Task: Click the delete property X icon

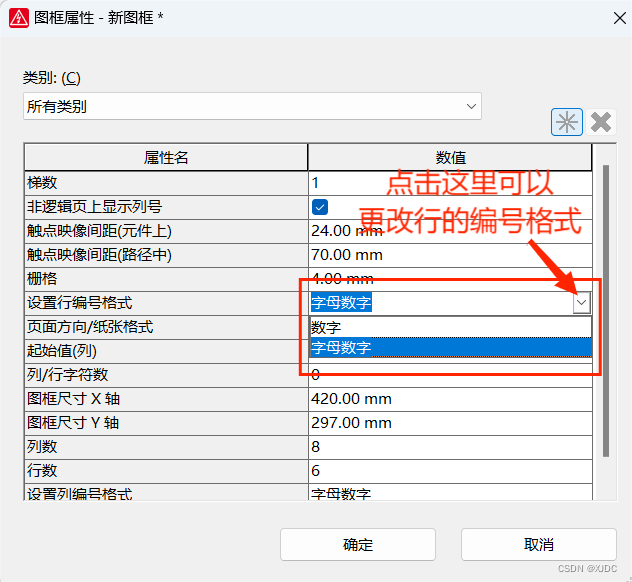Action: [x=601, y=122]
